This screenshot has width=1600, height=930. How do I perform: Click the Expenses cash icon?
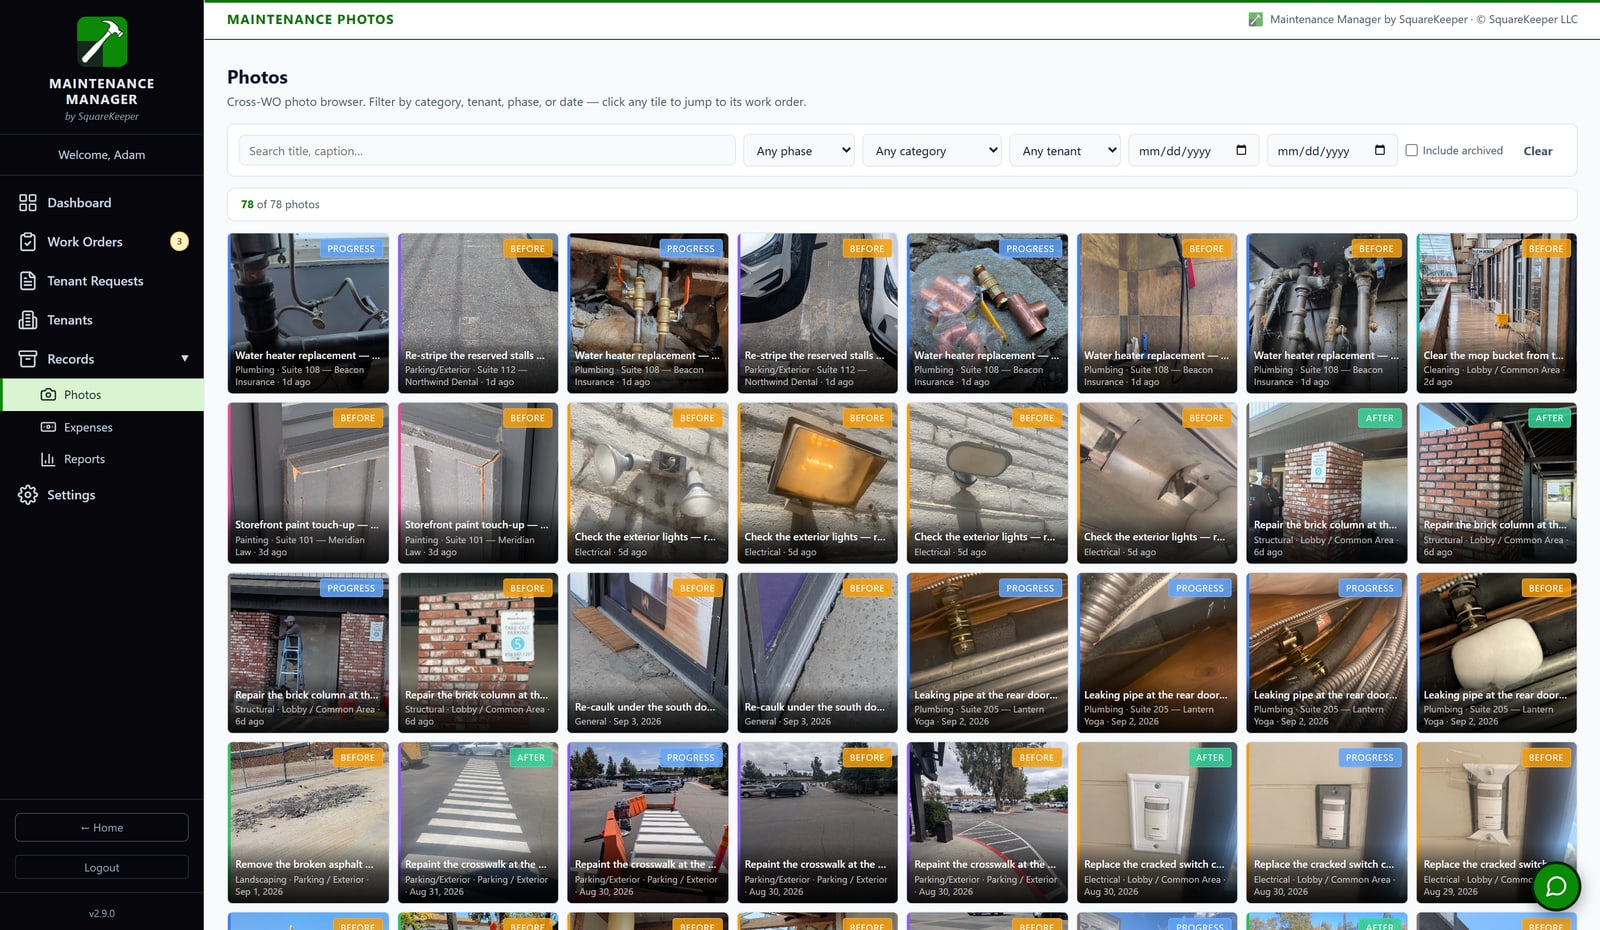[x=48, y=427]
